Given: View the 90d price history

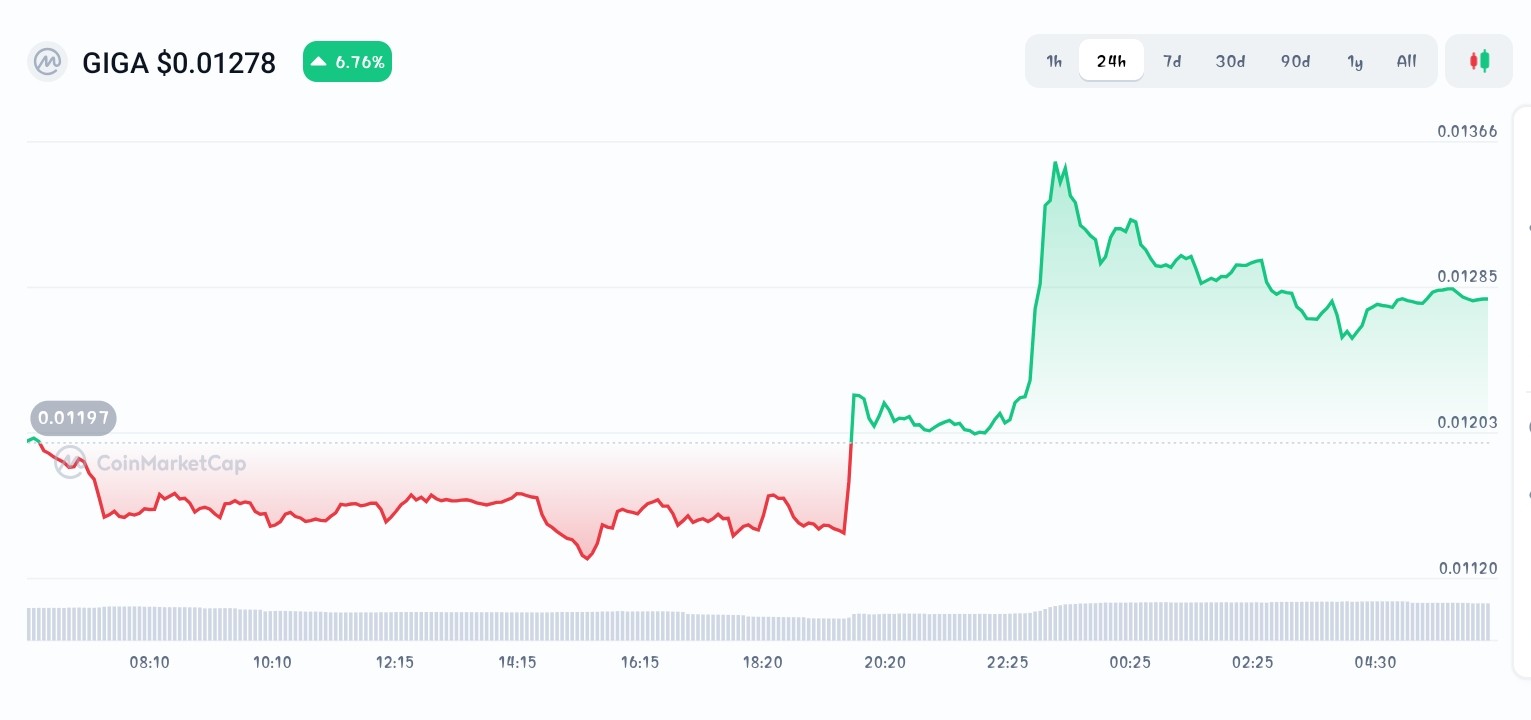Looking at the screenshot, I should (1295, 61).
